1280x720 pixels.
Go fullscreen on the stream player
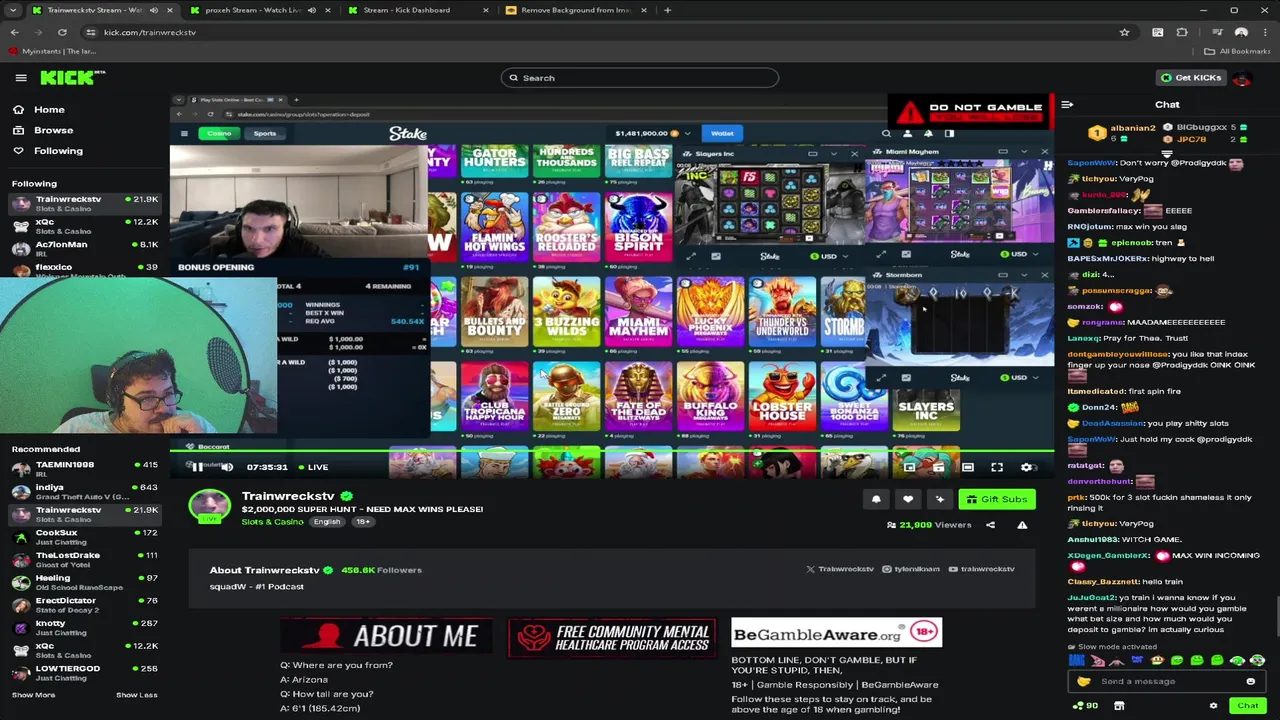pyautogui.click(x=997, y=467)
